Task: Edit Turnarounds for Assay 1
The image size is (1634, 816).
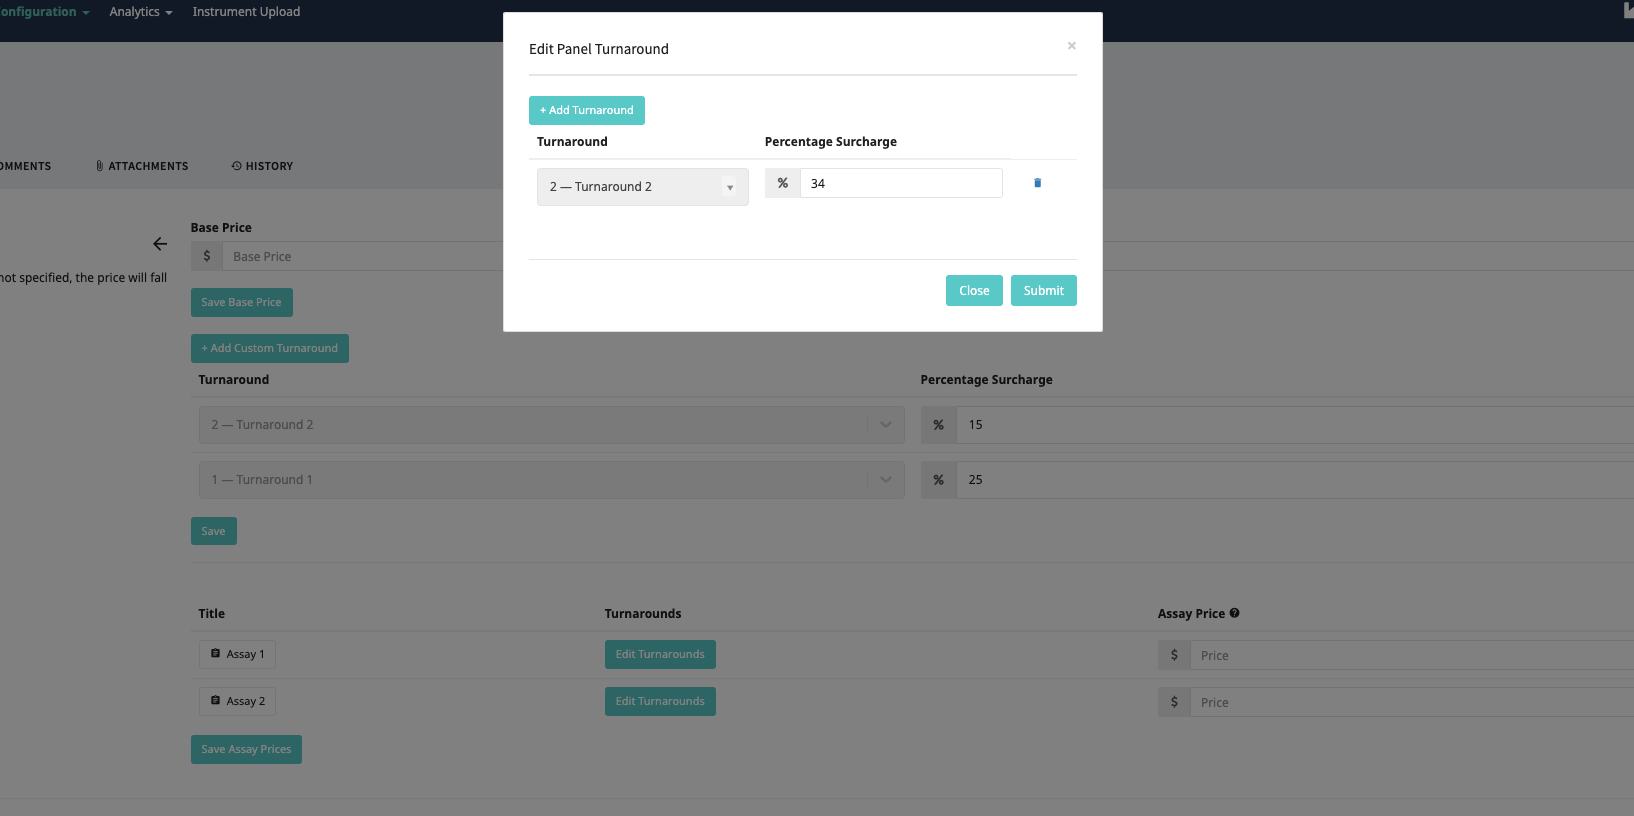Action: 659,654
